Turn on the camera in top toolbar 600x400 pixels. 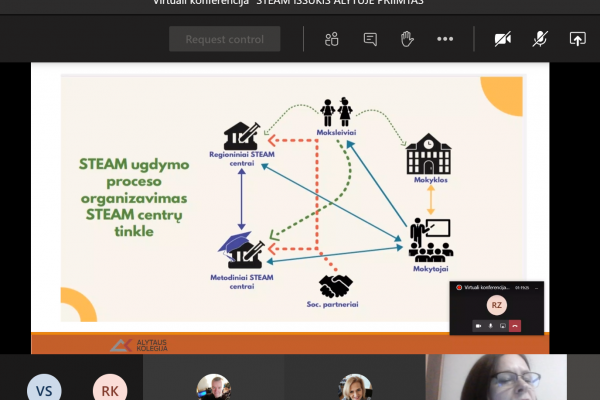coord(502,39)
